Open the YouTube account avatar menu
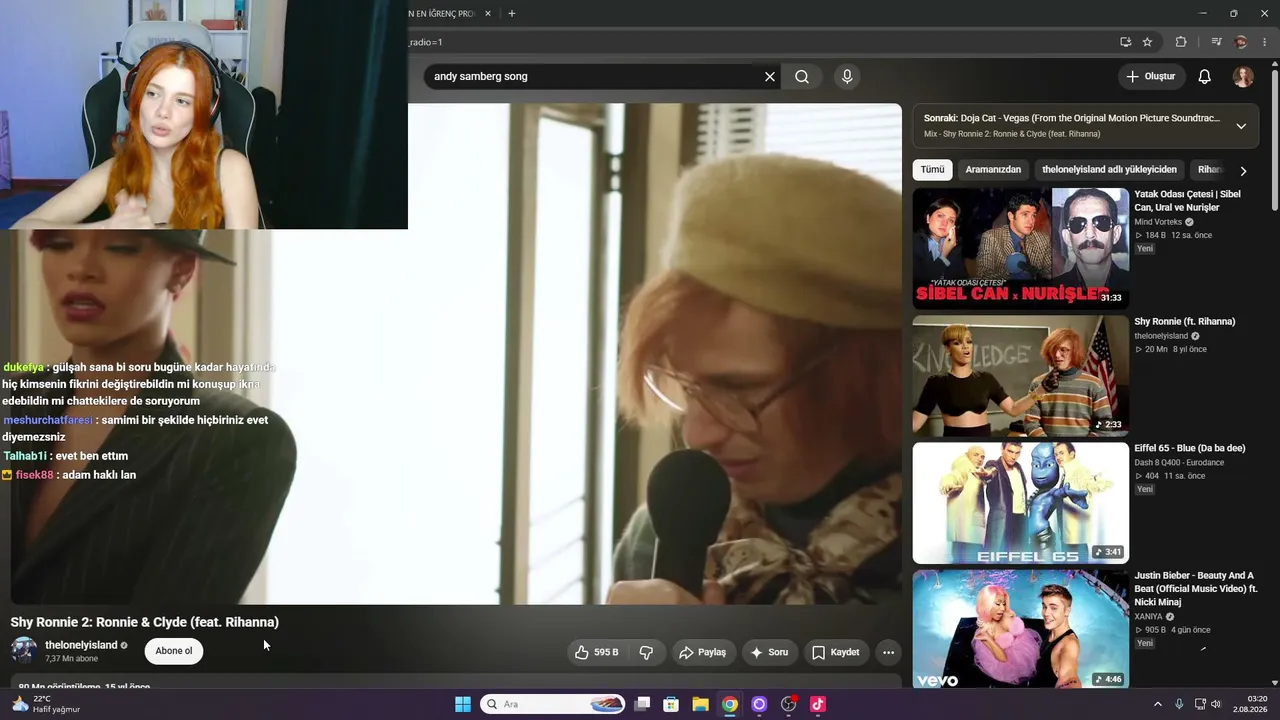Image resolution: width=1280 pixels, height=720 pixels. pyautogui.click(x=1243, y=77)
